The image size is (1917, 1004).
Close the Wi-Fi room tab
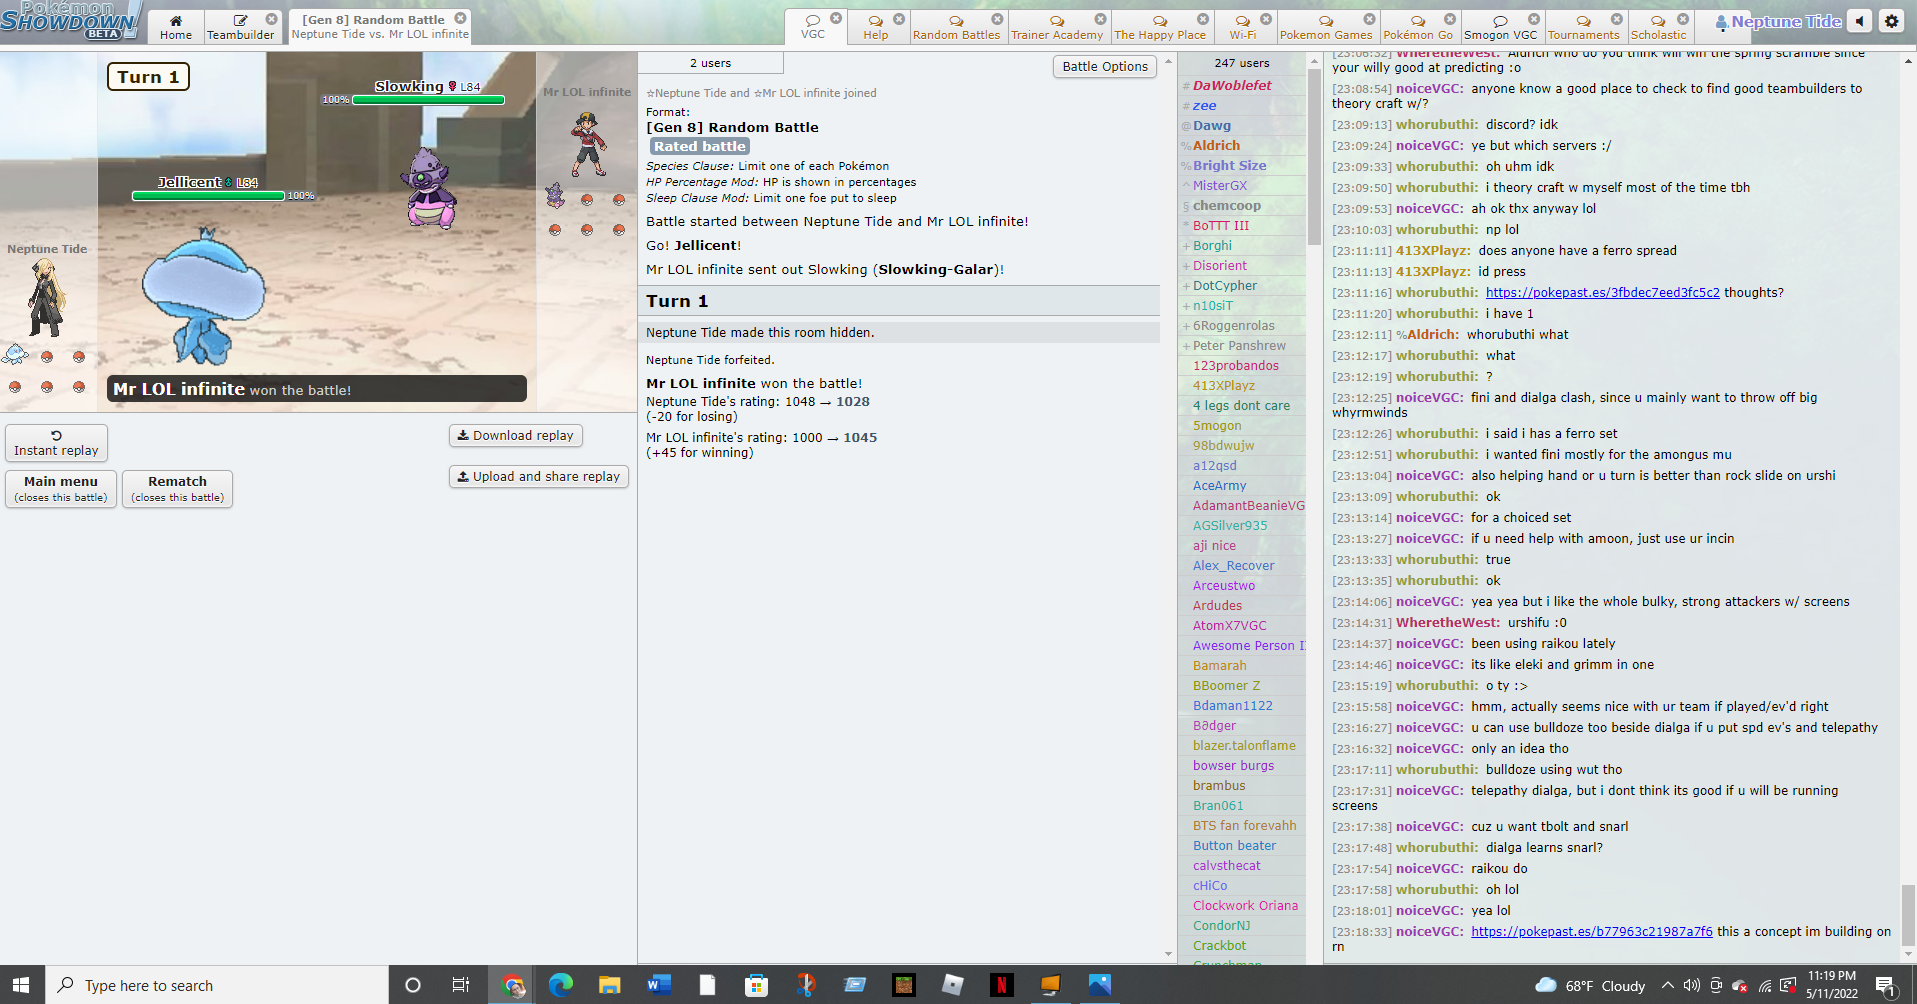click(x=1266, y=19)
